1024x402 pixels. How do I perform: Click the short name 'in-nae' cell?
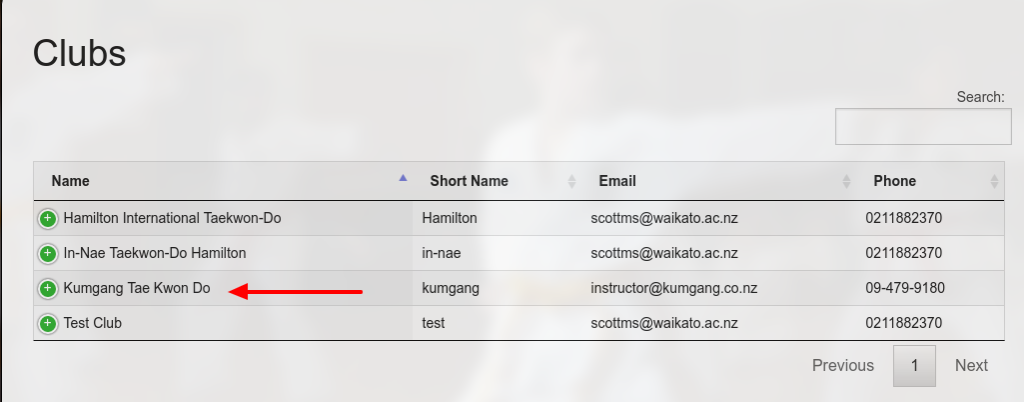tap(441, 253)
